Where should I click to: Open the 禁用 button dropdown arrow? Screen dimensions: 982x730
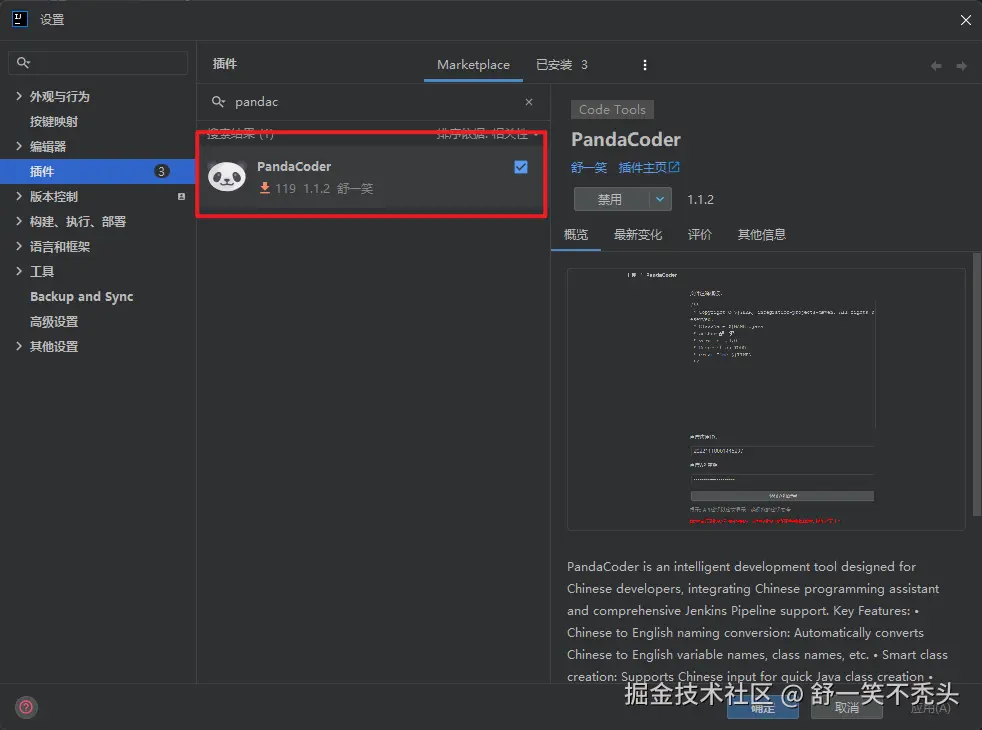[x=659, y=199]
